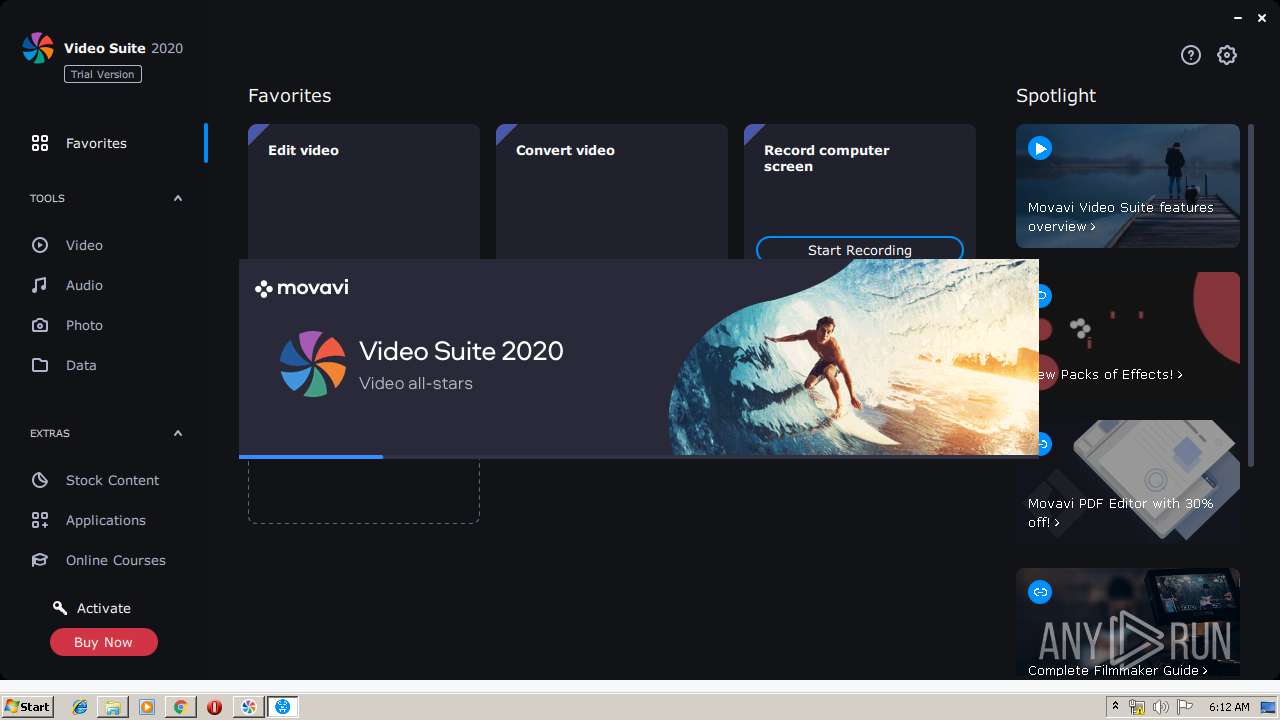1280x720 pixels.
Task: Click the taskbar clock showing 6:12 AM
Action: (x=1229, y=707)
